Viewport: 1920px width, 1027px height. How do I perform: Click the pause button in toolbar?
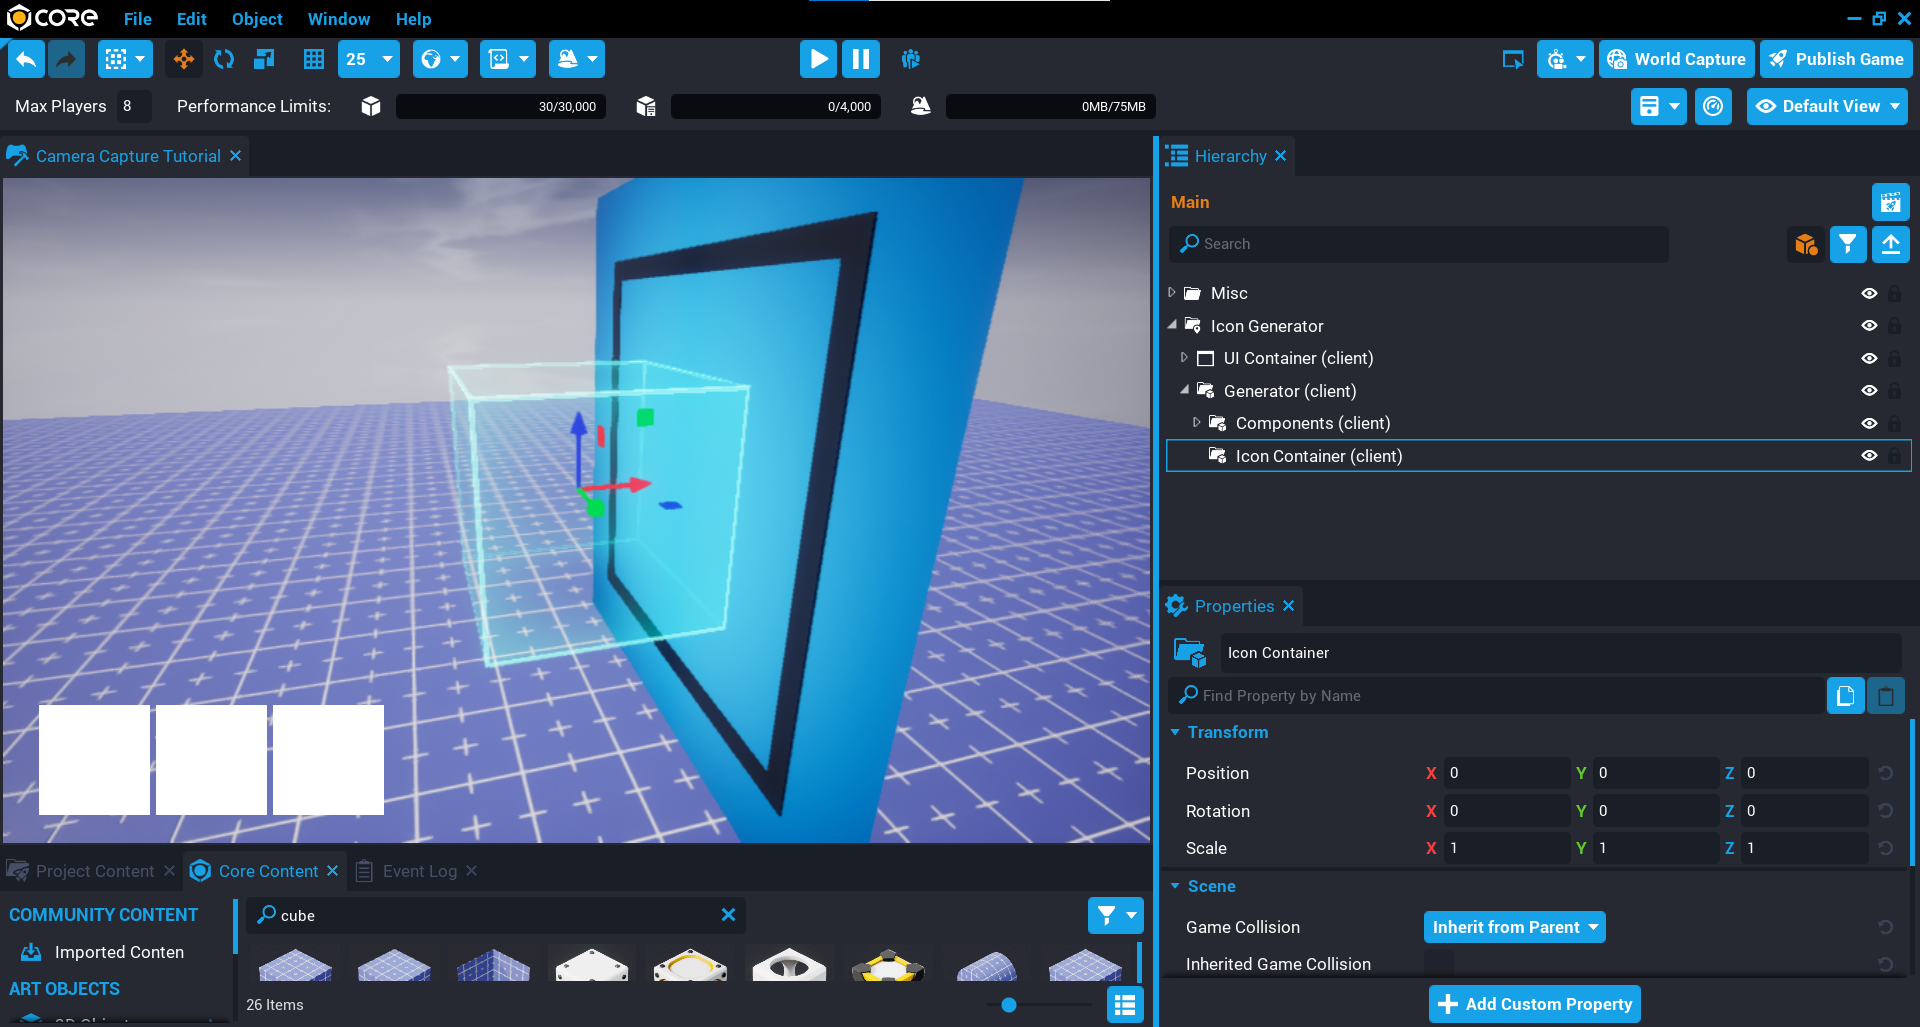[860, 60]
